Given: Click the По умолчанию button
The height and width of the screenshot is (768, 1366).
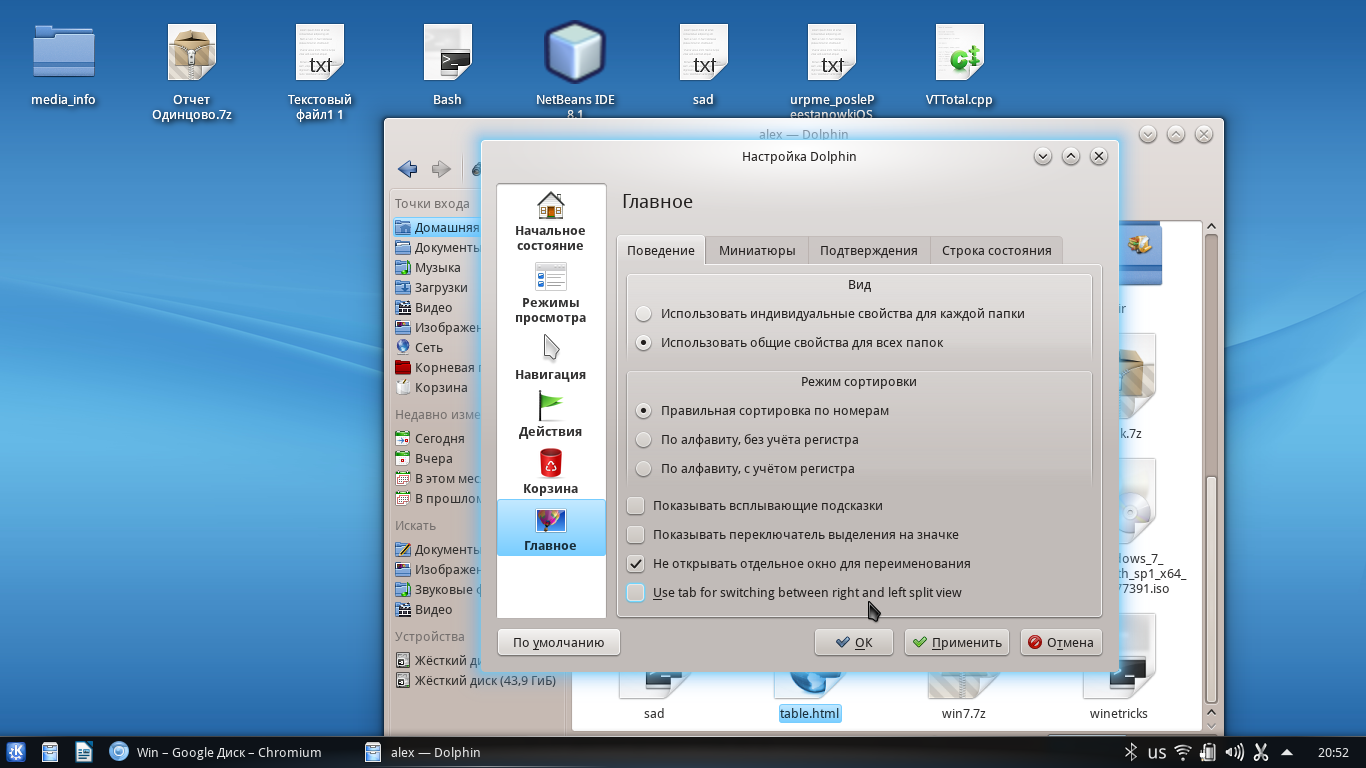Looking at the screenshot, I should tap(558, 642).
